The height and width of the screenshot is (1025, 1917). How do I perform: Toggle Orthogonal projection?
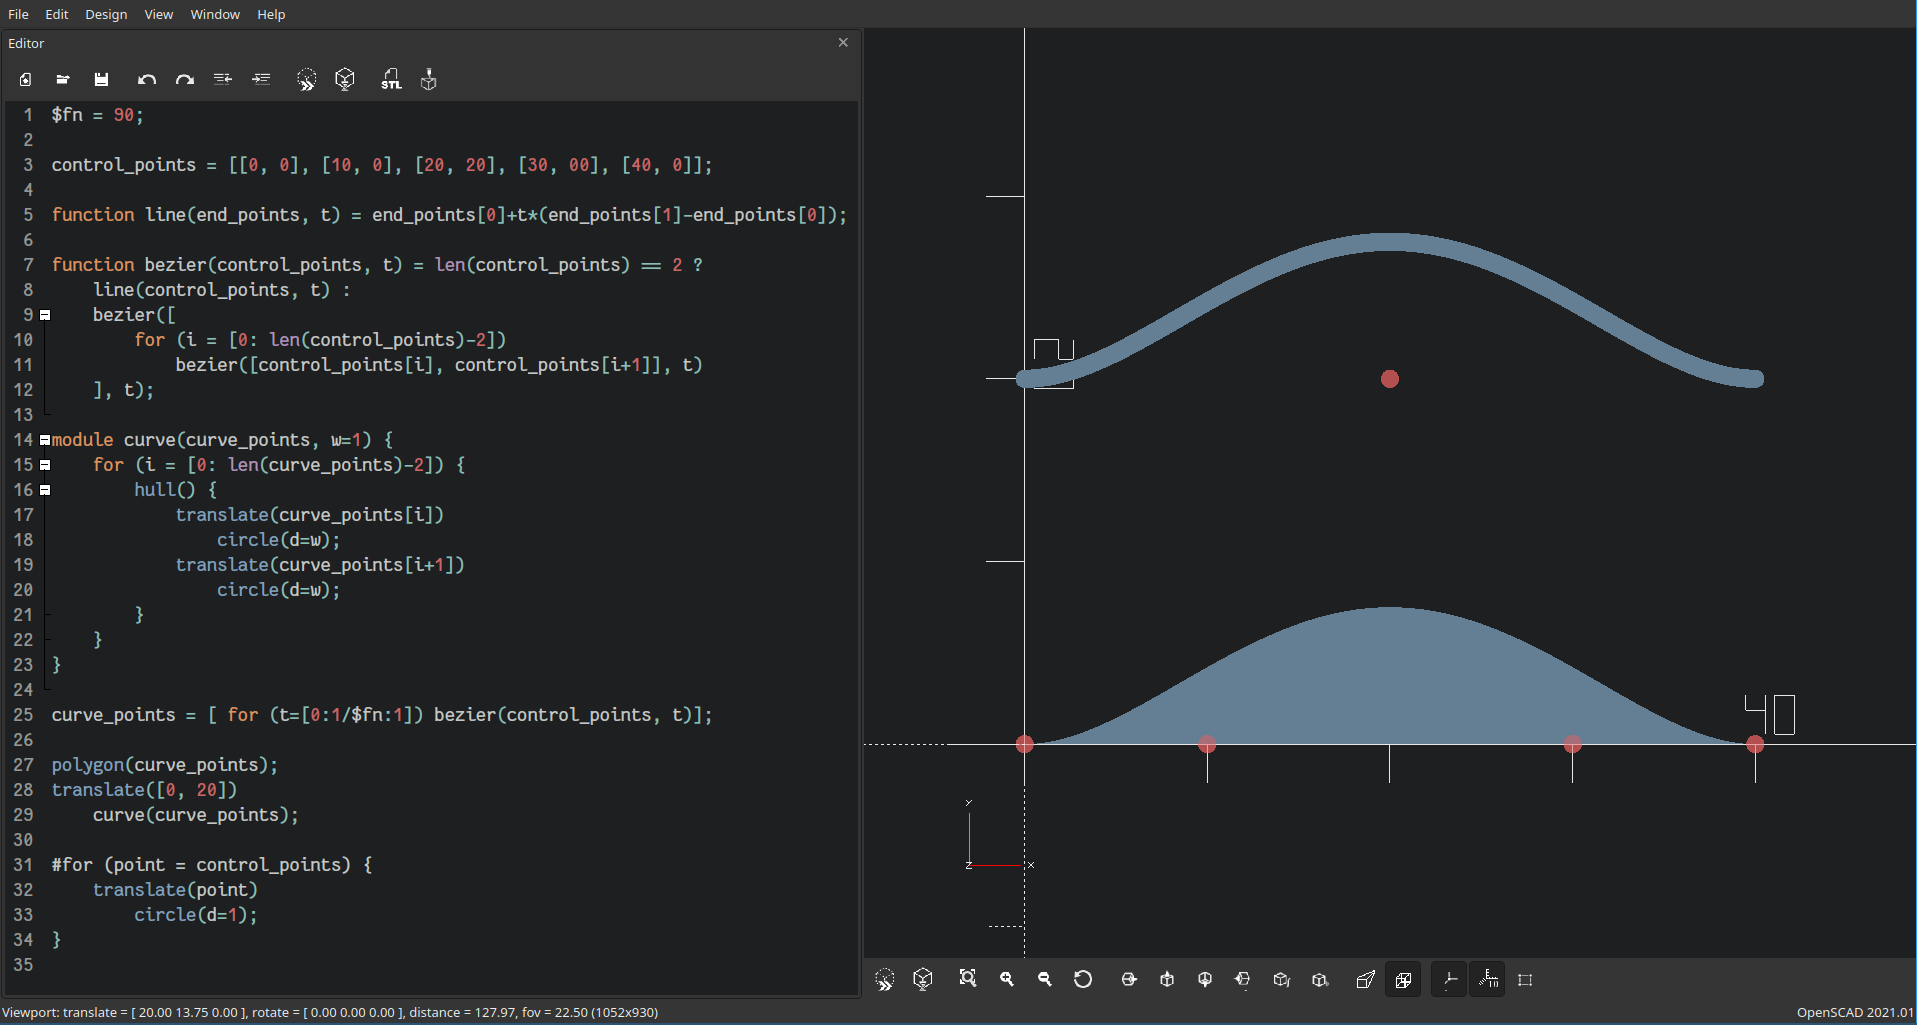pos(1403,980)
